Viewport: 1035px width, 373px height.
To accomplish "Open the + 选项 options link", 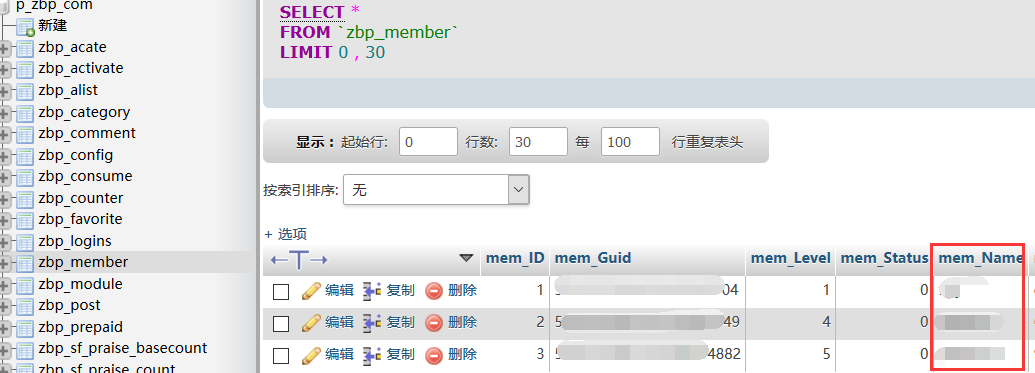I will pyautogui.click(x=286, y=234).
